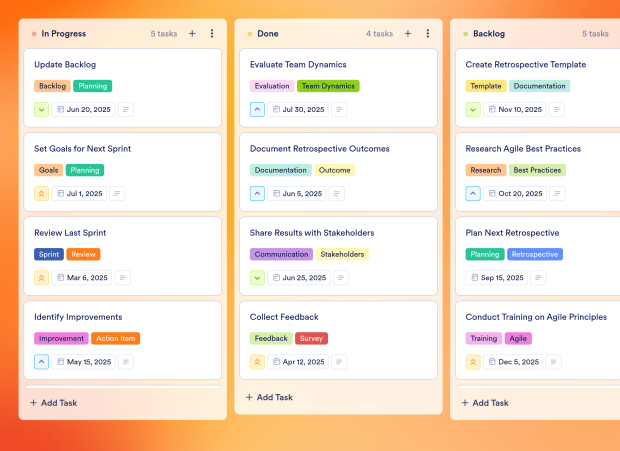
Task: Open description icon on Review Last Sprint card
Action: tap(123, 278)
